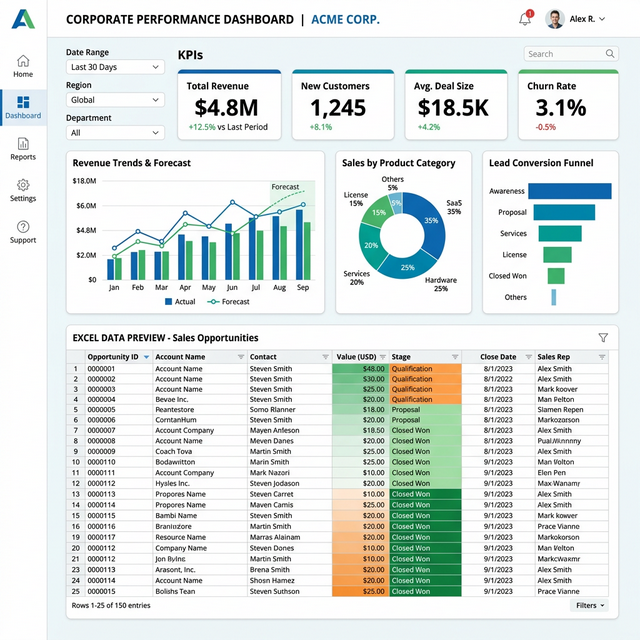Image resolution: width=640 pixels, height=640 pixels.
Task: Click the user profile avatar
Action: point(555,19)
